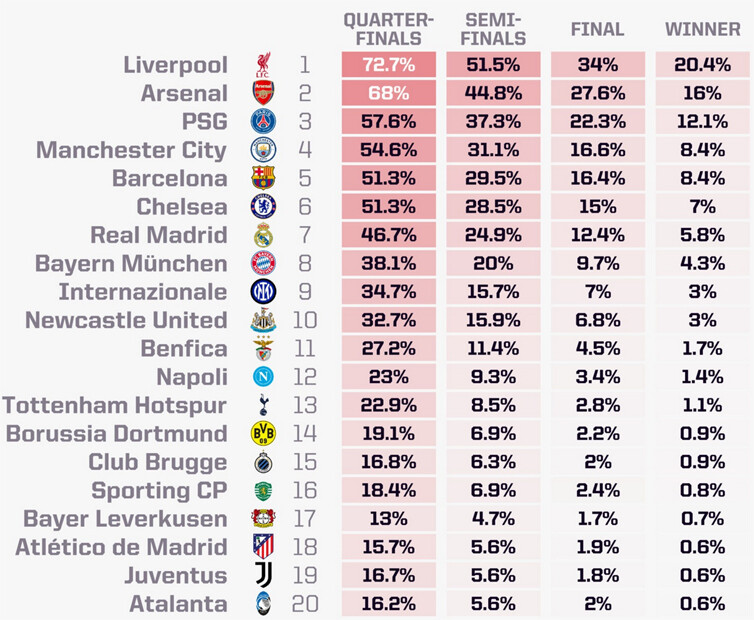754x620 pixels.
Task: Click the Borussia Dortmund BVB logo
Action: (x=263, y=433)
